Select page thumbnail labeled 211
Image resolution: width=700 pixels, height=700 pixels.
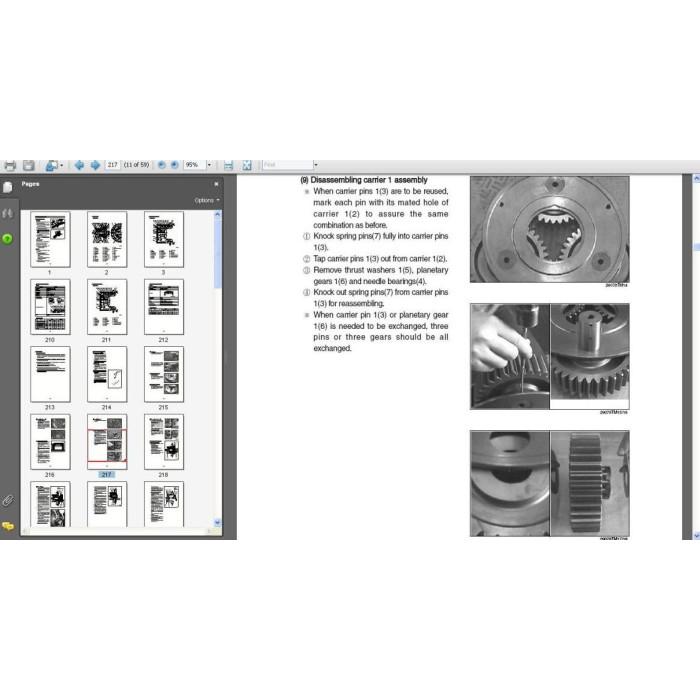pos(107,307)
